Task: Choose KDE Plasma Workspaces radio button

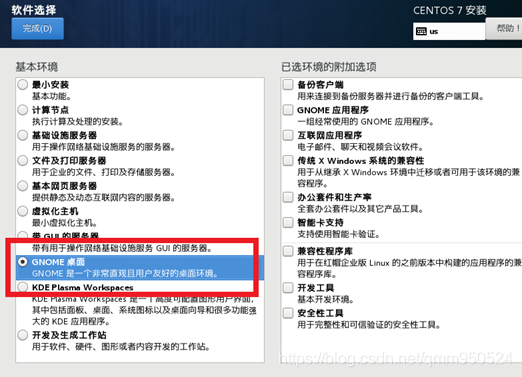Action: [23, 287]
